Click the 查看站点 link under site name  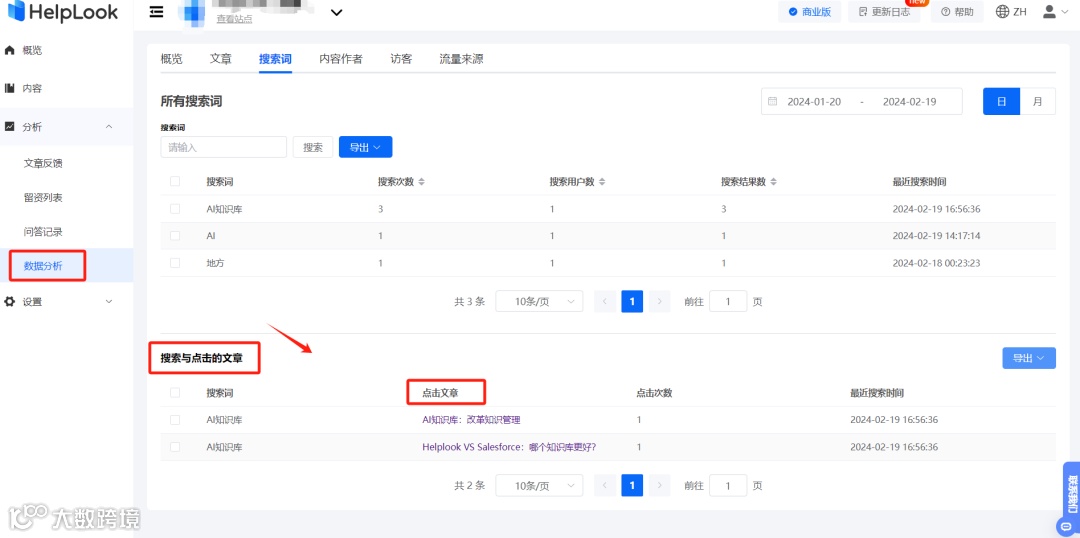(234, 19)
